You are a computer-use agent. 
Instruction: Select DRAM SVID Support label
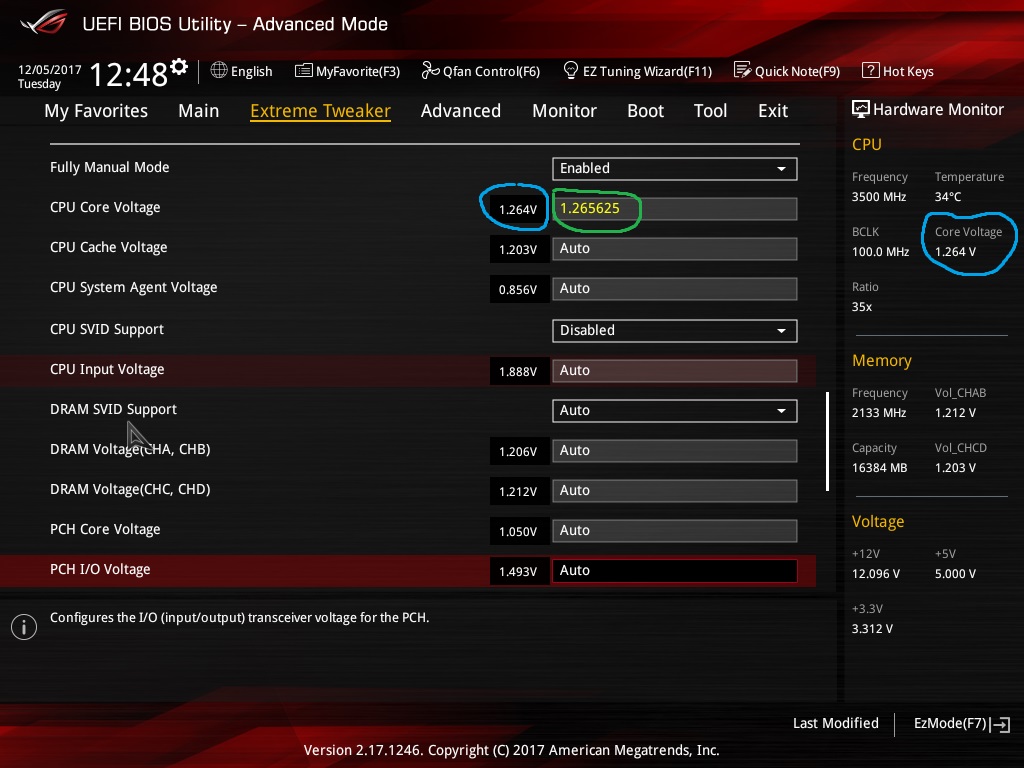[x=113, y=409]
